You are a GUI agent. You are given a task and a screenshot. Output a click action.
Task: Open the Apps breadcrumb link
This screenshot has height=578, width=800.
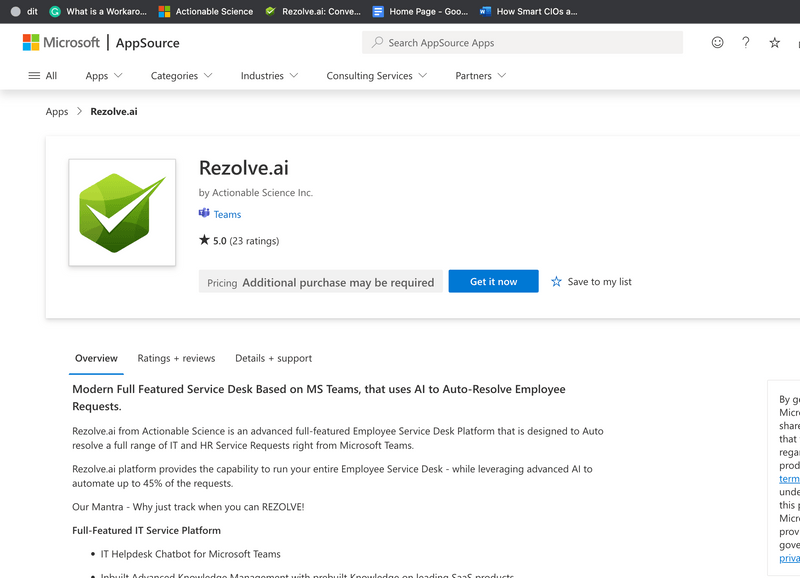[57, 111]
